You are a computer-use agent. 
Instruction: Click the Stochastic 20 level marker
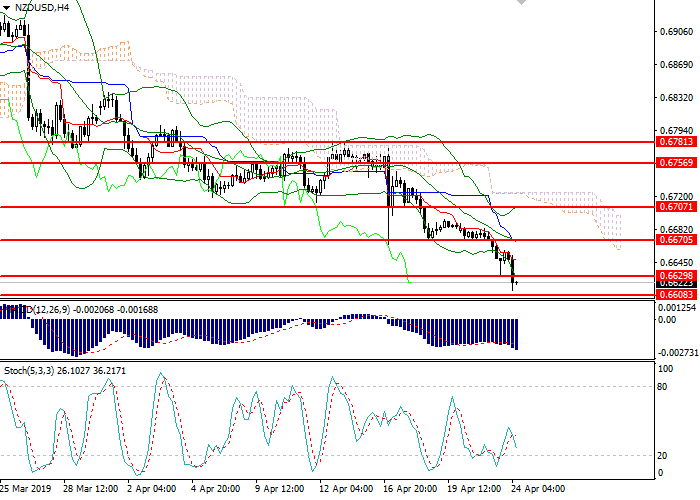662,456
